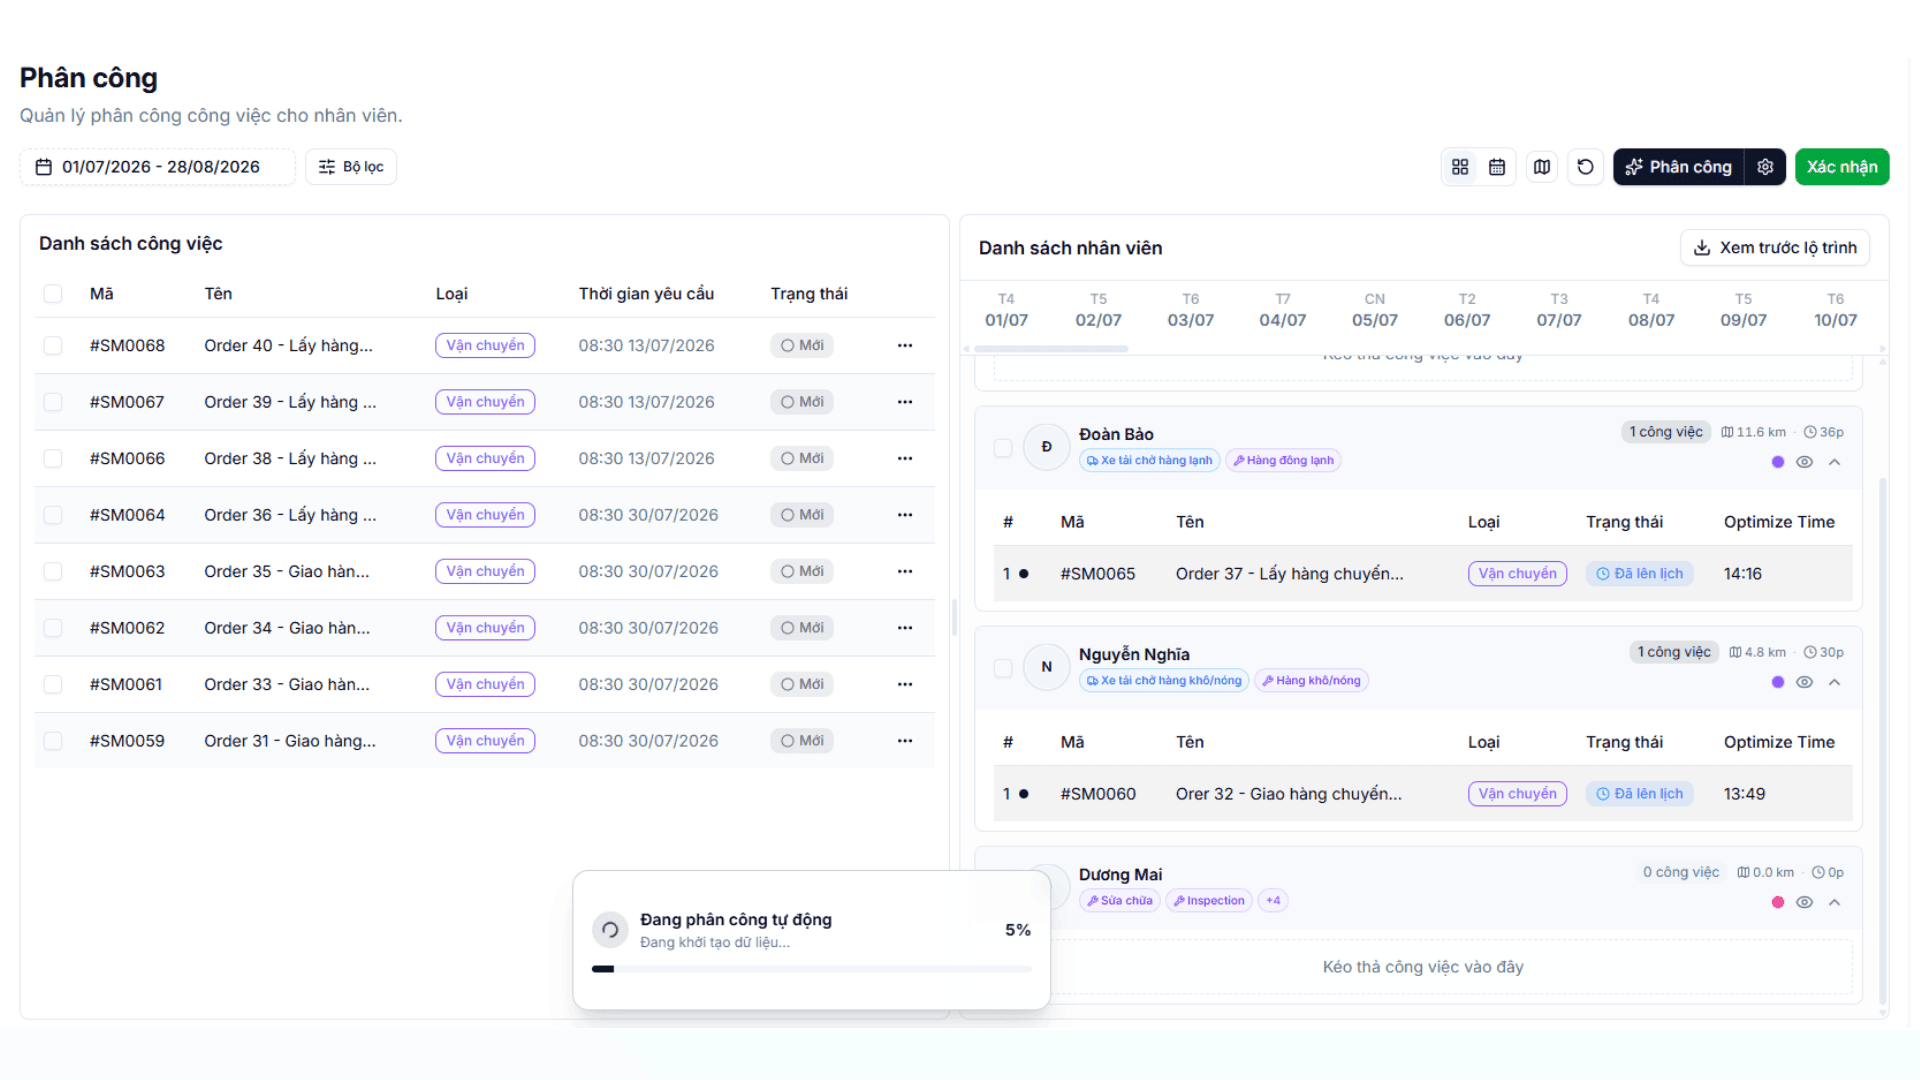
Task: Click the Hàng khô/nóng skill tag
Action: coord(1311,681)
